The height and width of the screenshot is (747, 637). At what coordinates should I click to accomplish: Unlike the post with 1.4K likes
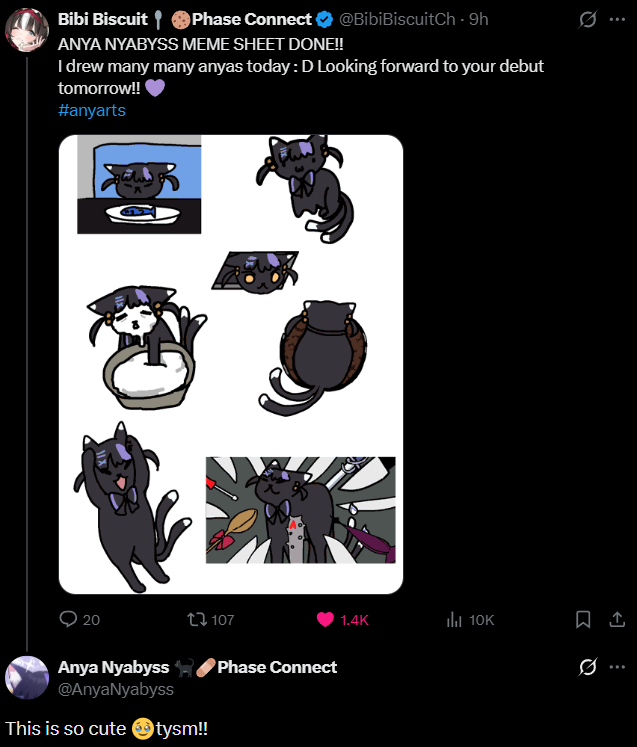point(343,619)
